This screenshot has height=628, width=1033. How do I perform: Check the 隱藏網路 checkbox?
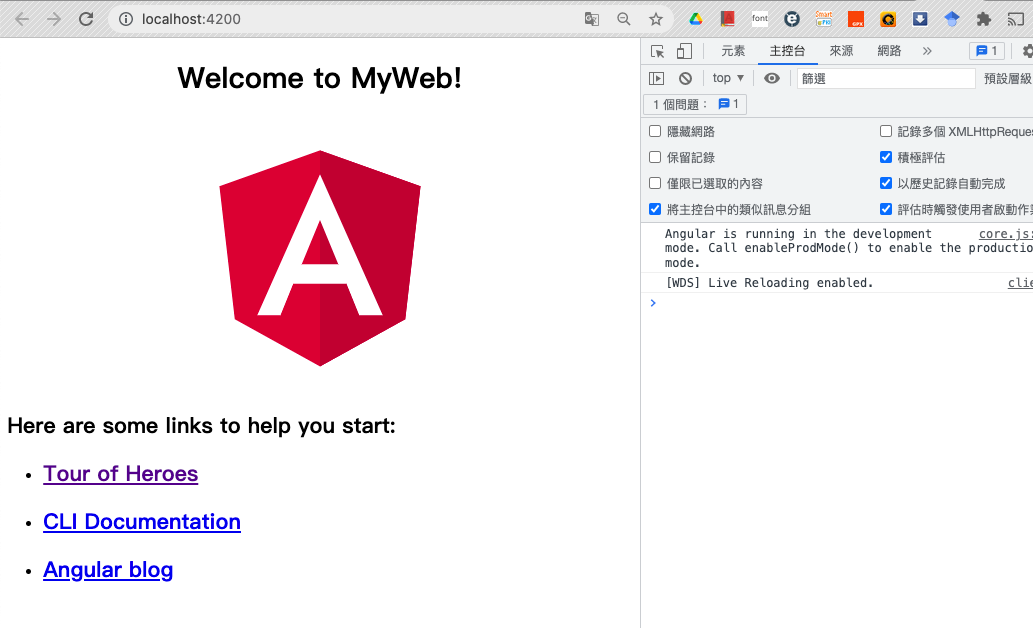tap(655, 131)
